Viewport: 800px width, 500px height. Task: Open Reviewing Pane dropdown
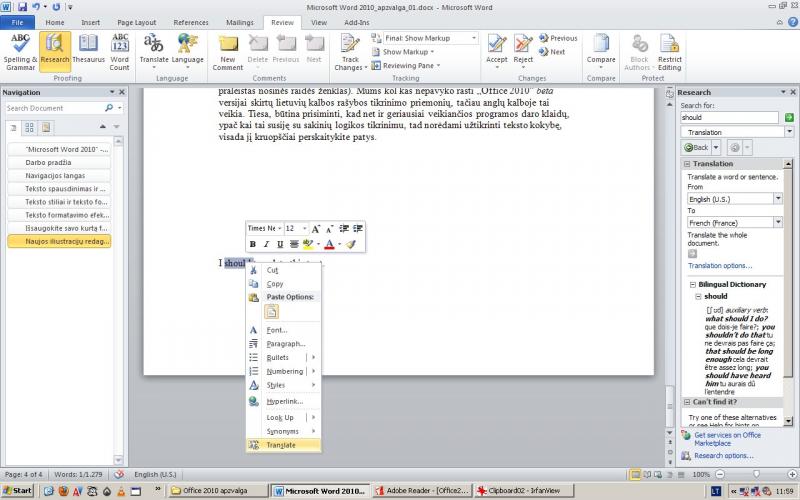tap(406, 66)
